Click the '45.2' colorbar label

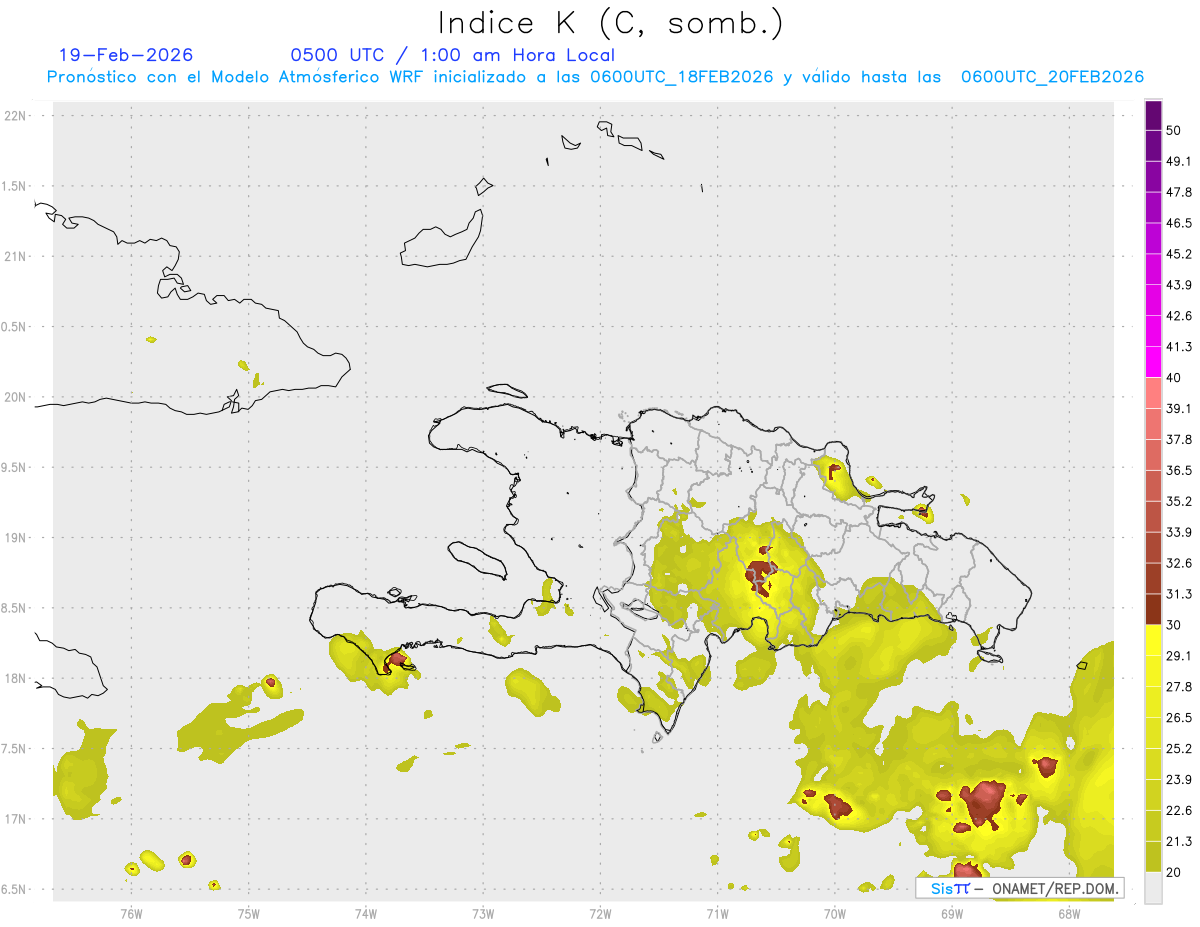[x=1179, y=254]
